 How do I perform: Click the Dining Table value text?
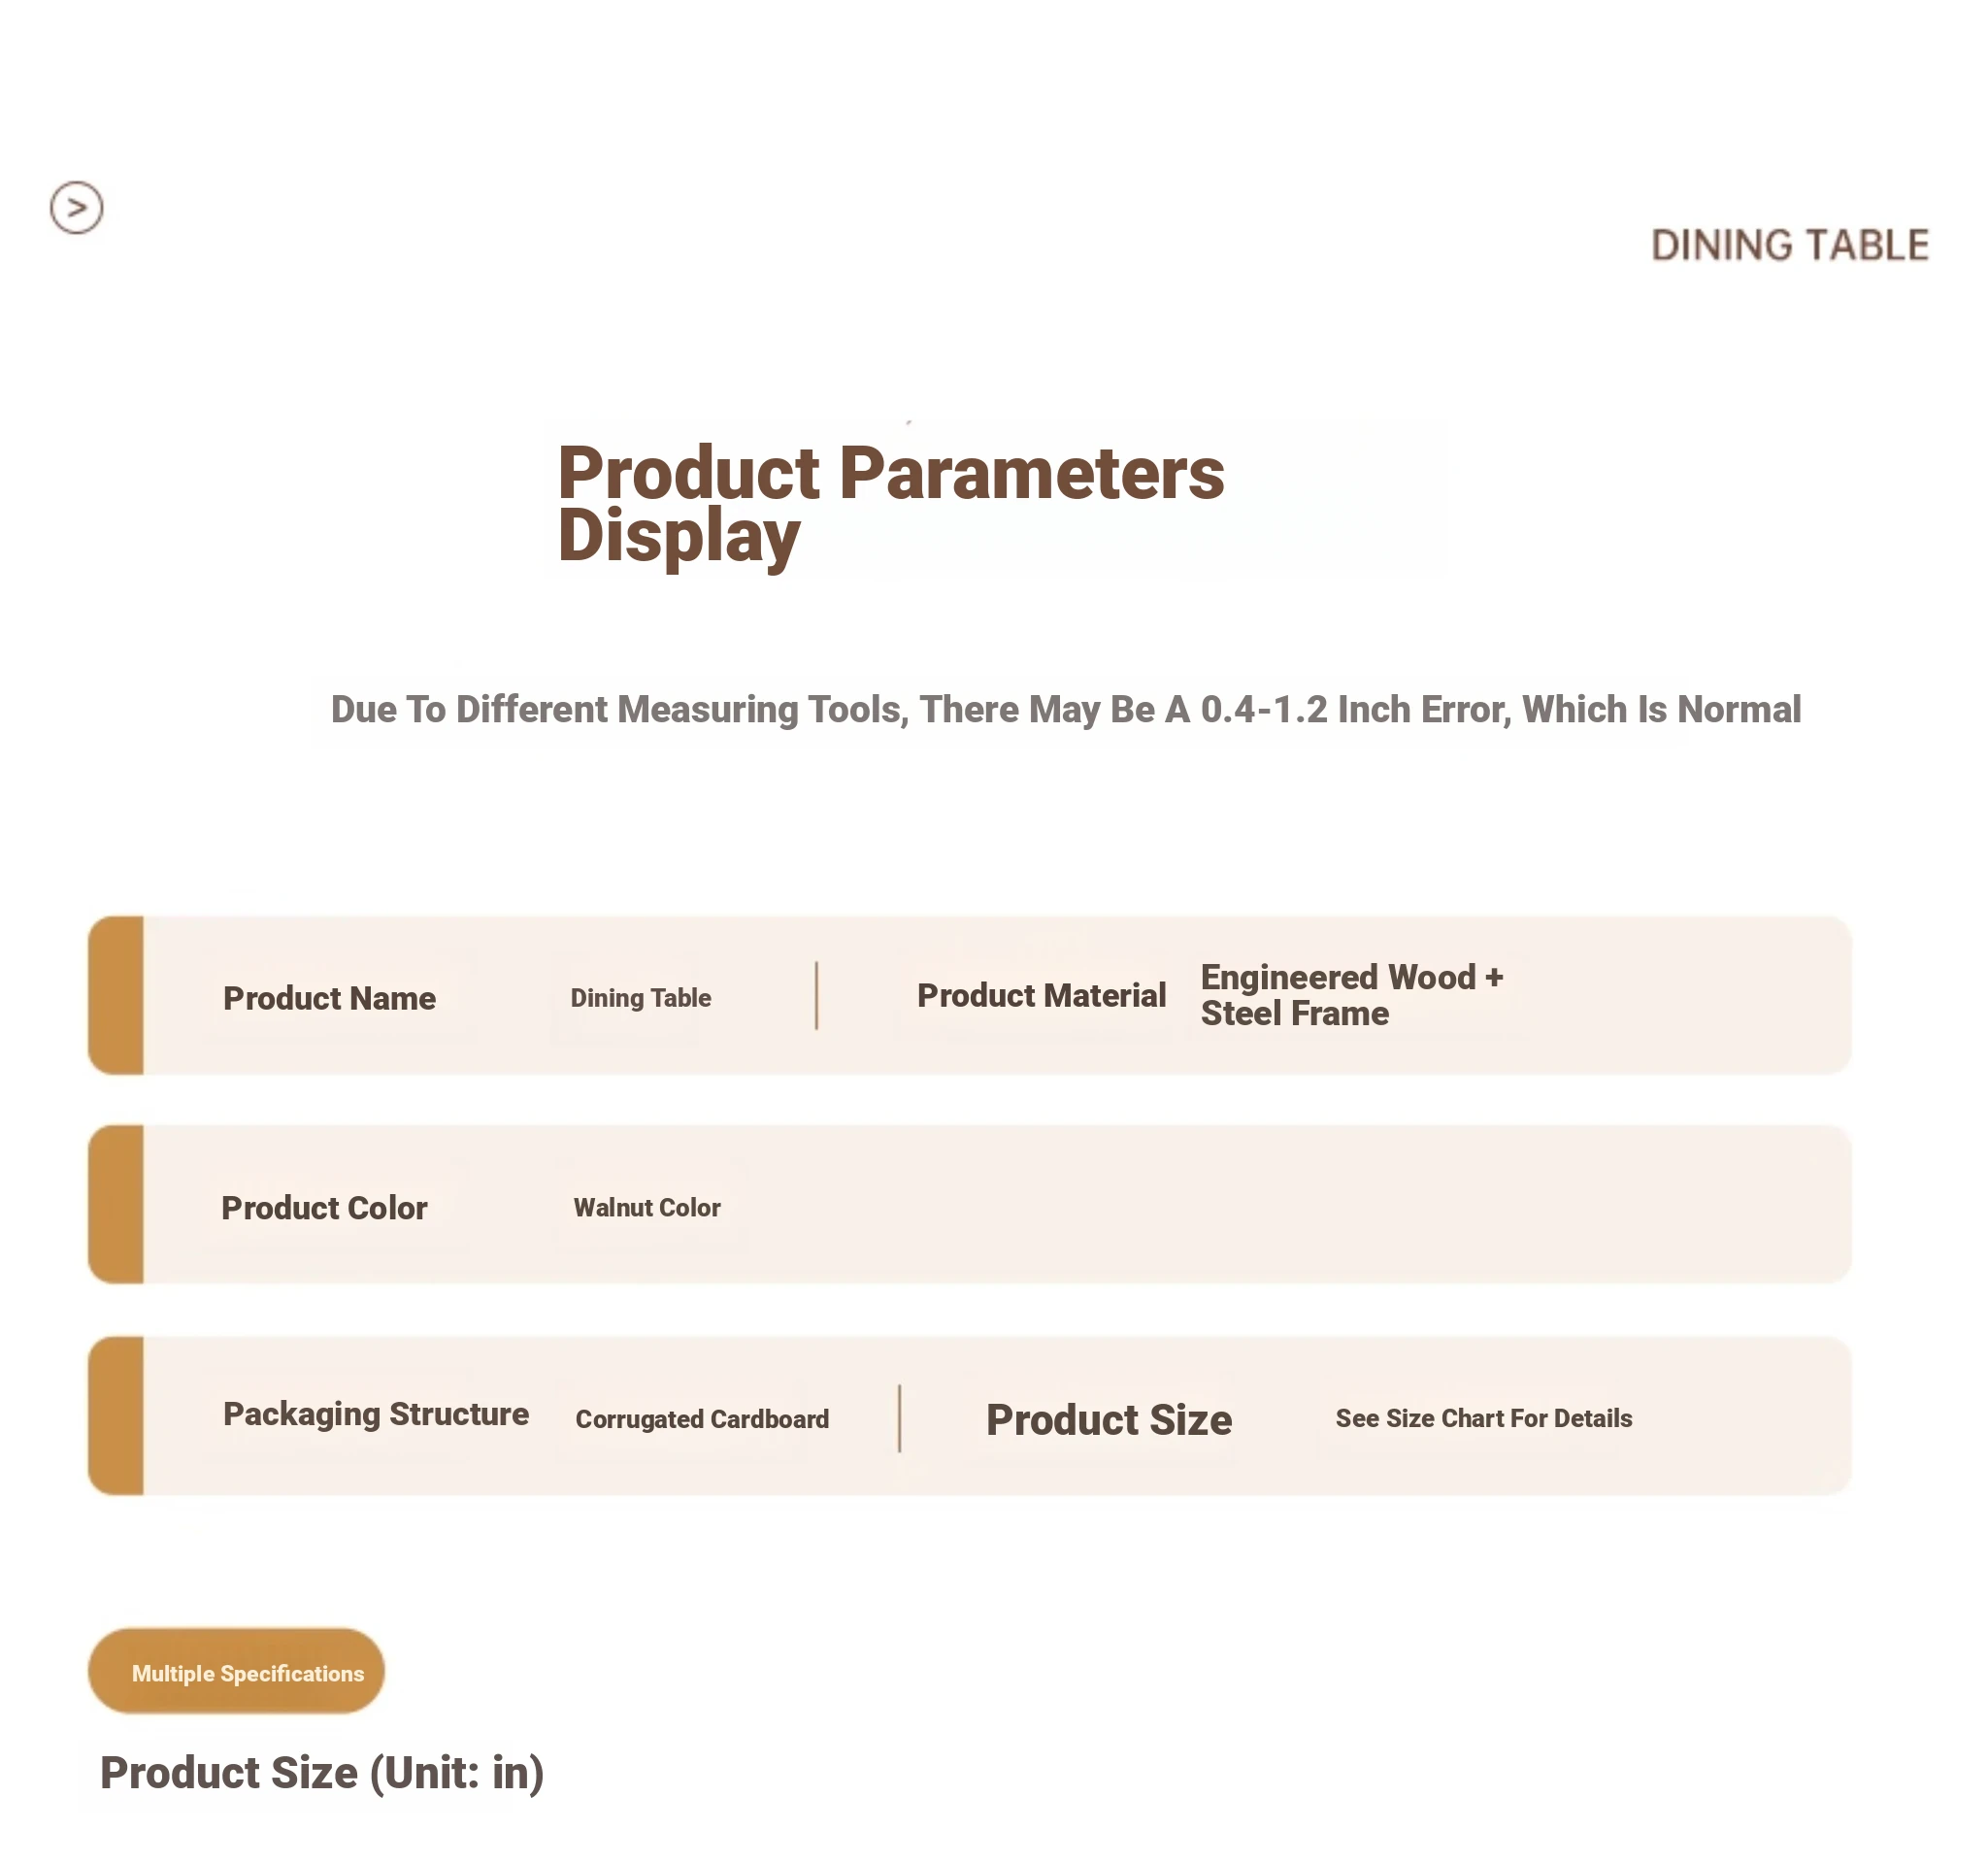tap(640, 998)
